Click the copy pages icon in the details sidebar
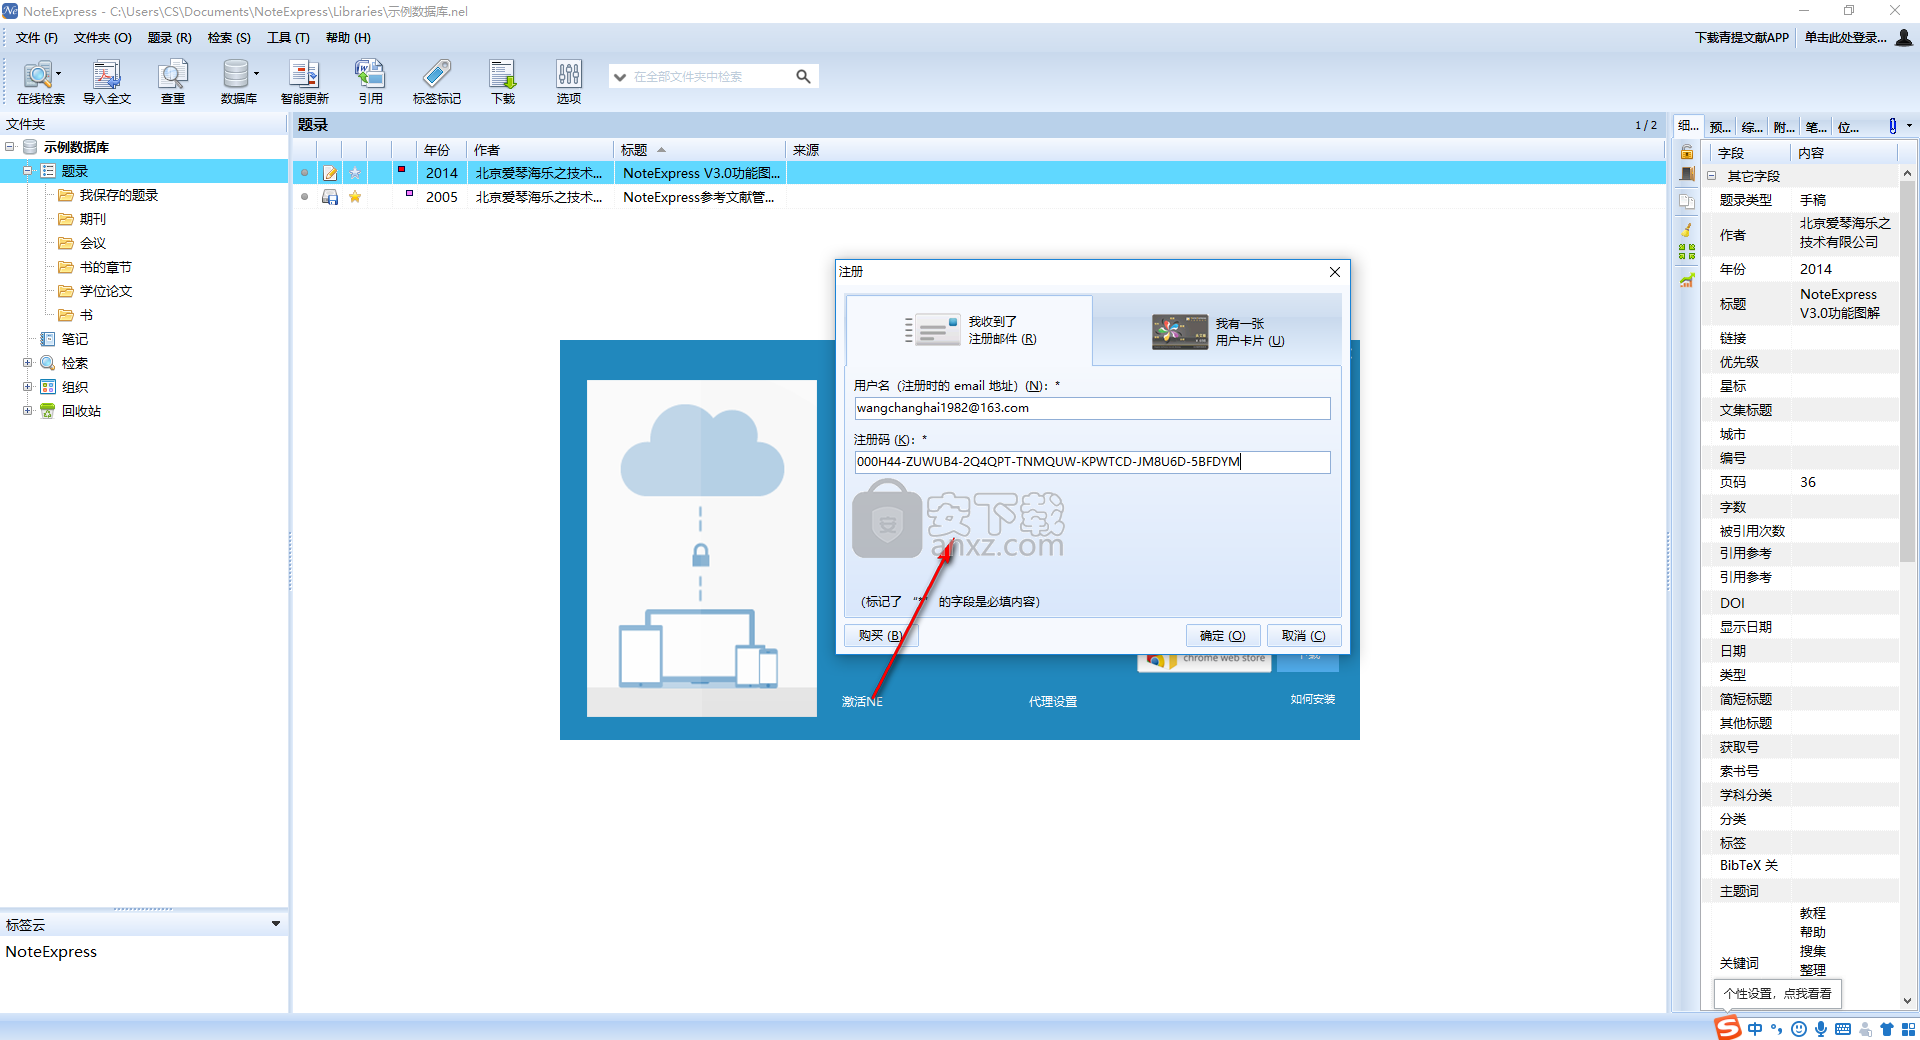Viewport: 1920px width, 1040px height. coord(1687,201)
